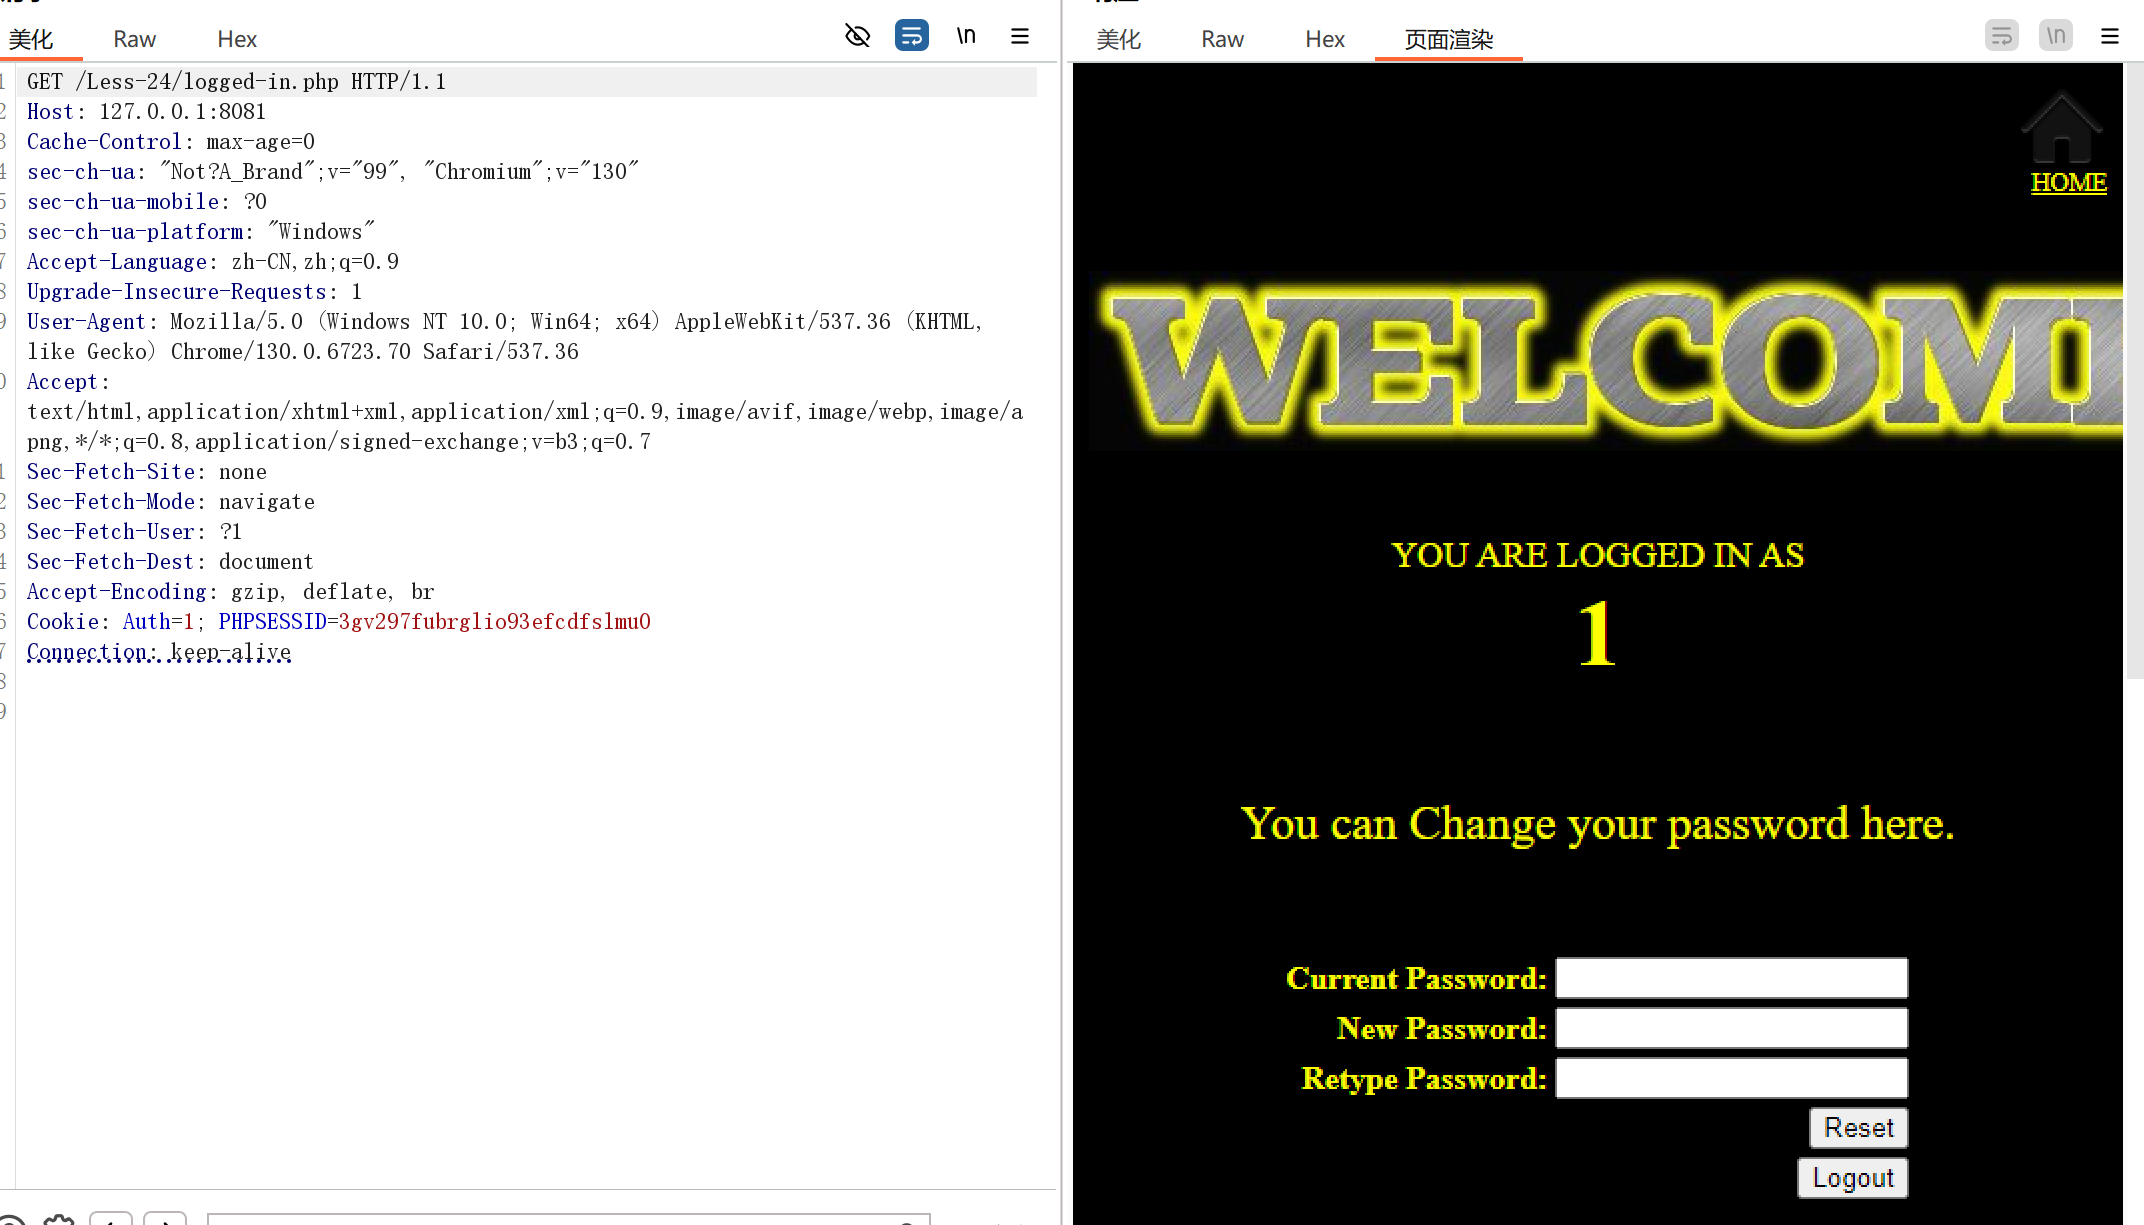Open the response pane hamburger menu
The width and height of the screenshot is (2144, 1225).
point(2110,36)
